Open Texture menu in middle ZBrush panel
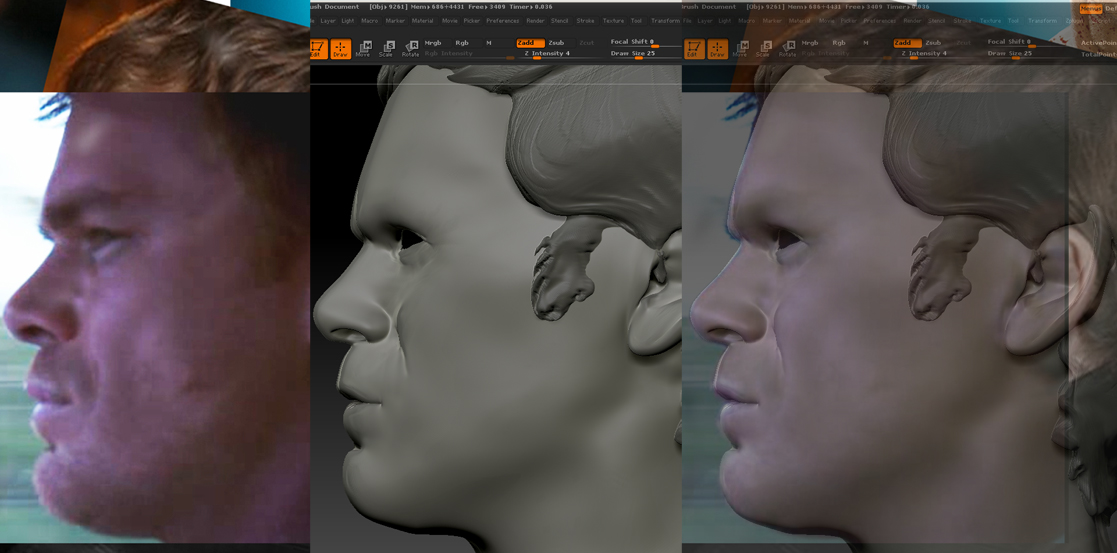The width and height of the screenshot is (1117, 553). coord(613,21)
